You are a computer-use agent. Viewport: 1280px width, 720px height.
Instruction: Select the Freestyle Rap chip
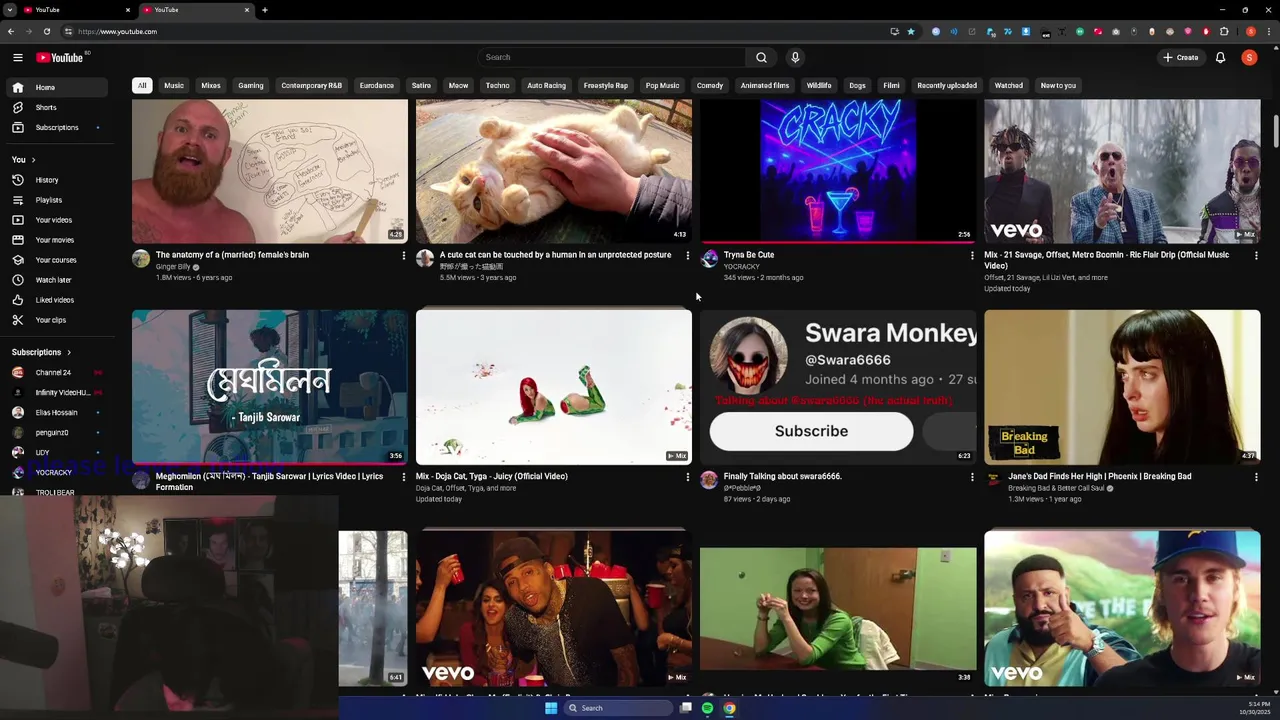coord(606,85)
